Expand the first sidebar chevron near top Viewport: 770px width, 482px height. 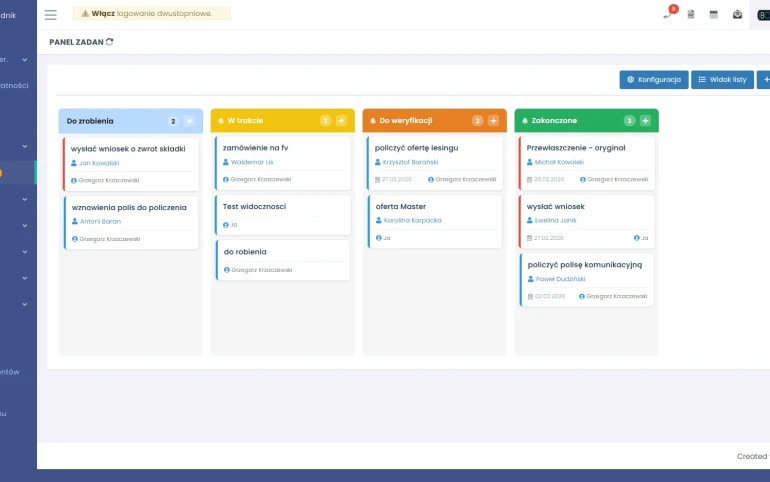[25, 60]
